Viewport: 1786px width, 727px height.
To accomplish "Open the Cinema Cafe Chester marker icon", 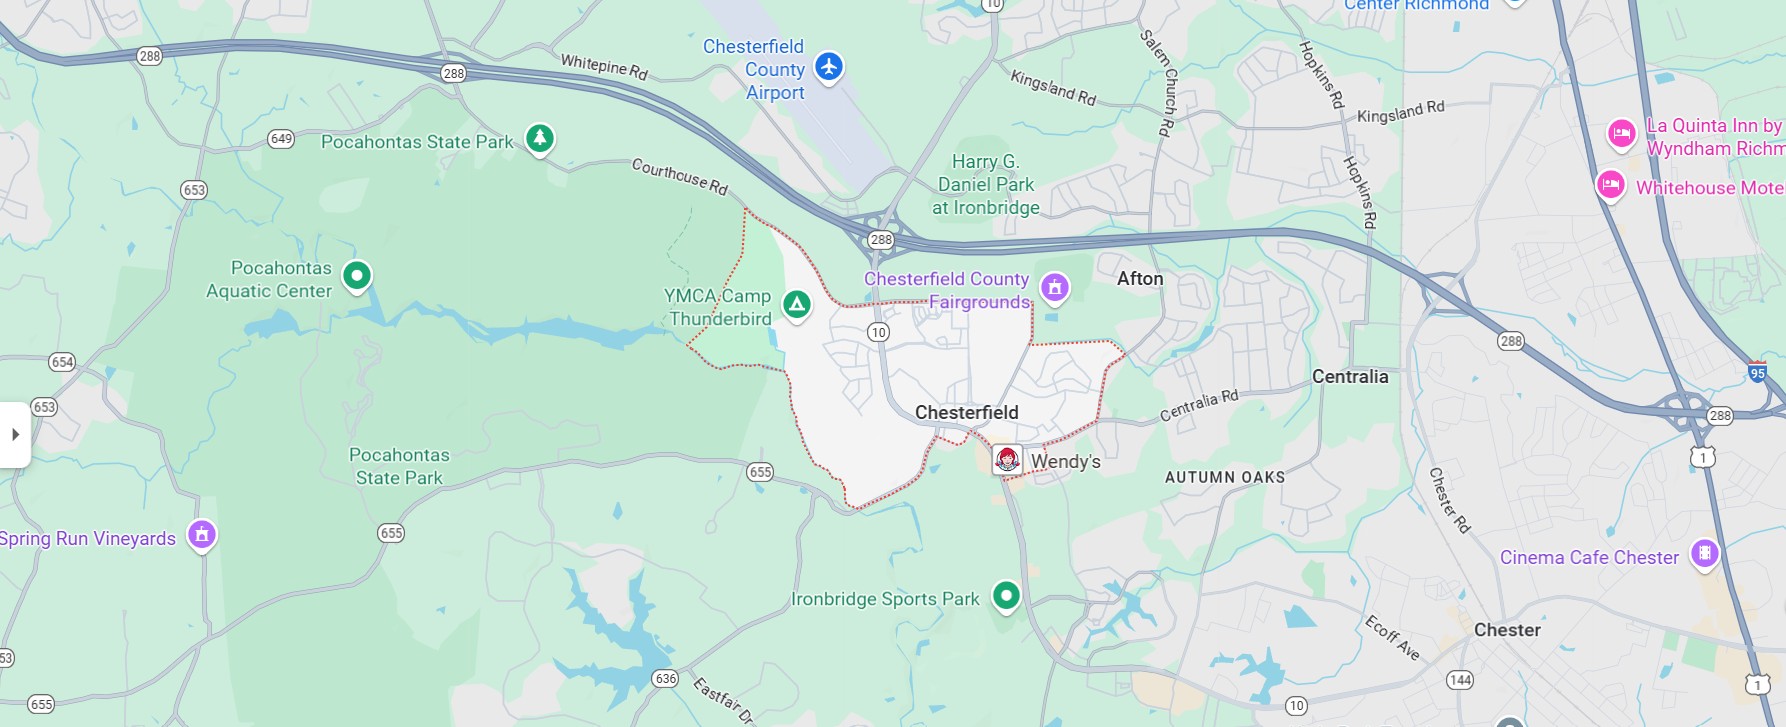I will pos(1704,553).
